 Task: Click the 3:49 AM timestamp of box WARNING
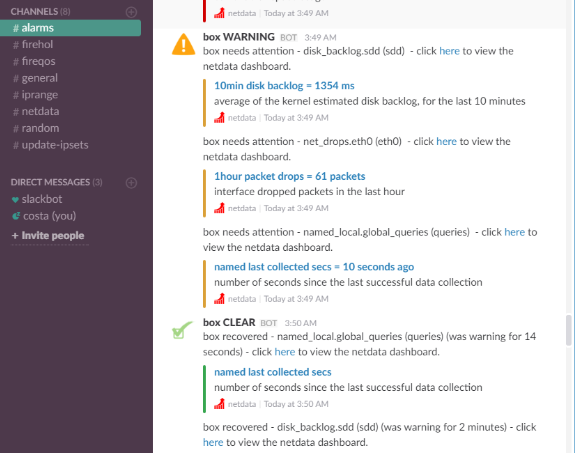point(320,38)
